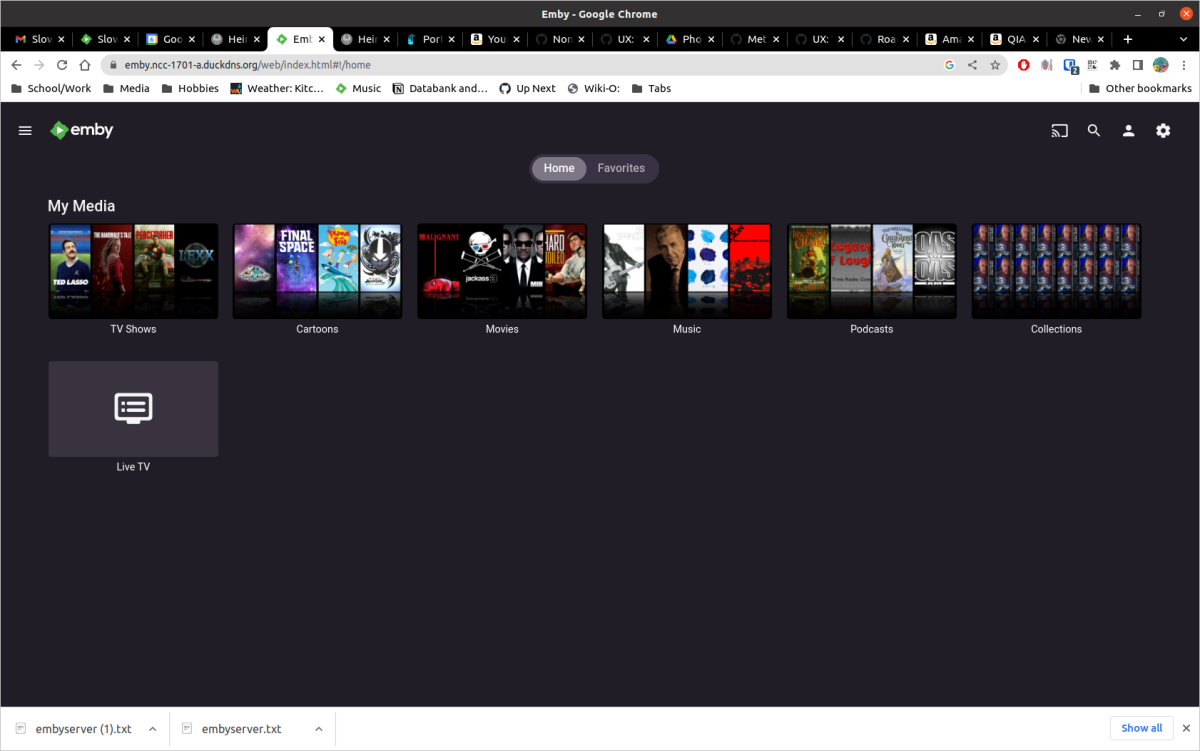The height and width of the screenshot is (751, 1200).
Task: Click the address bar URL
Action: (247, 65)
